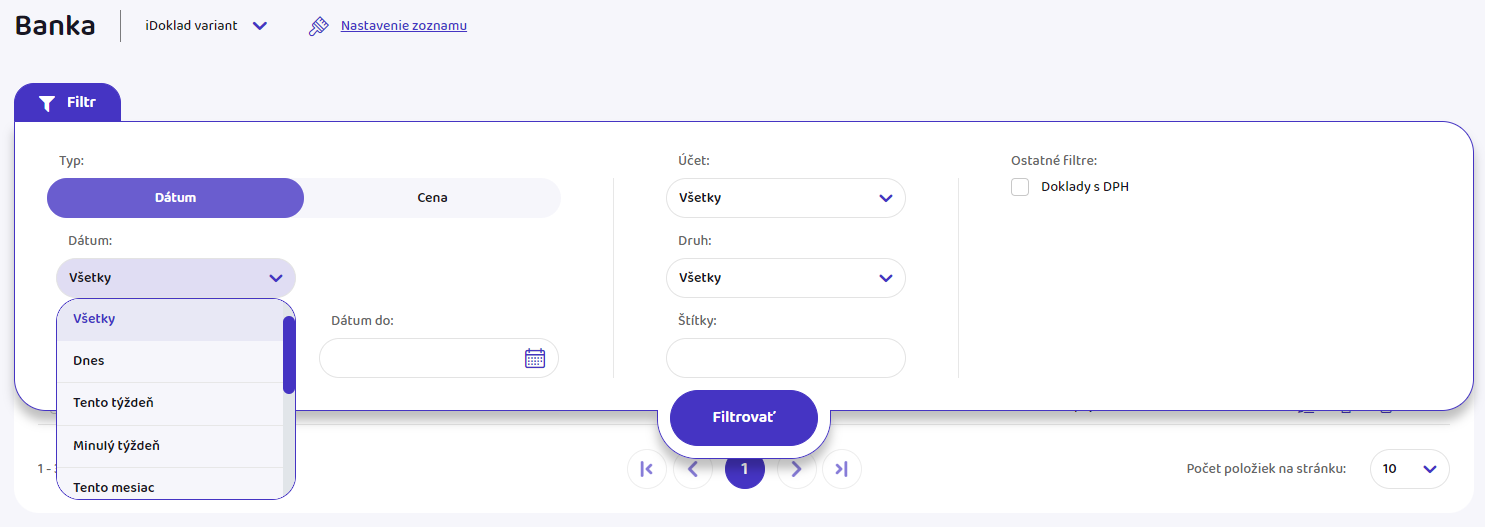1485x527 pixels.
Task: Jump to the last page of results
Action: coord(842,469)
